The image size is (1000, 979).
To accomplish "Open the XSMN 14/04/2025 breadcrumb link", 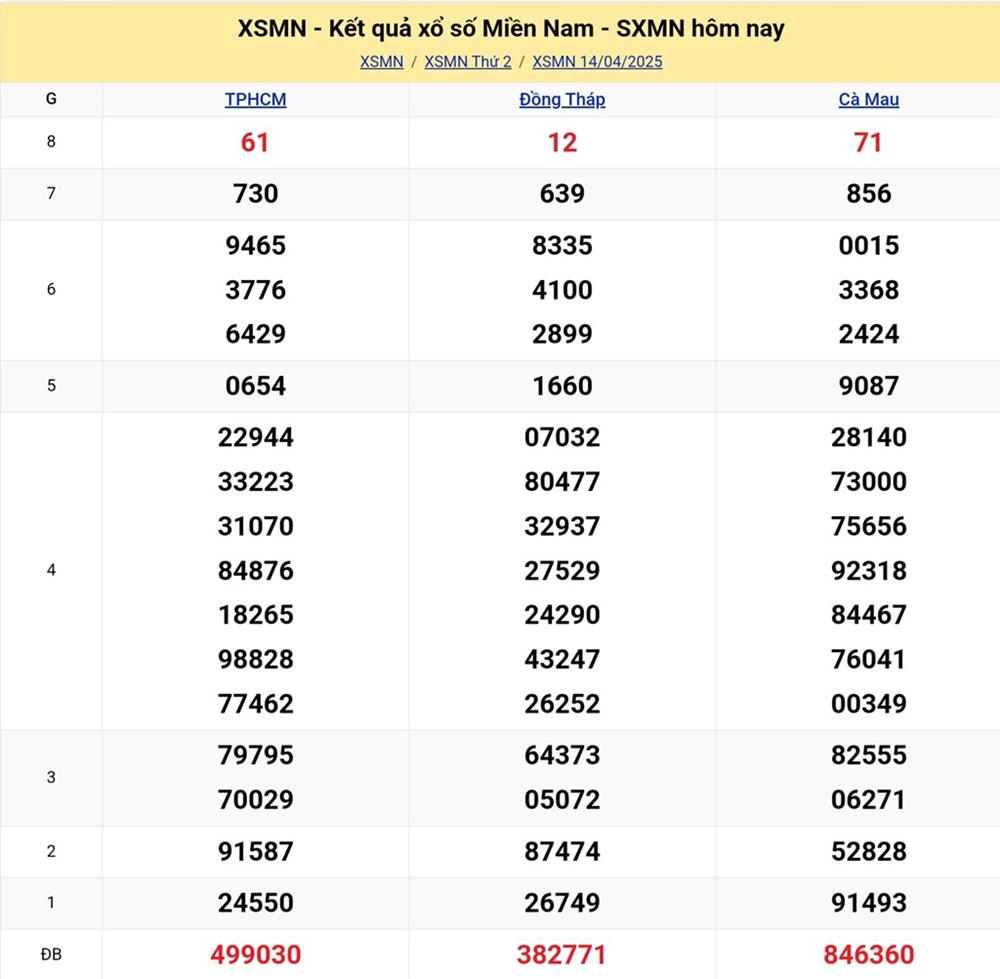I will click(597, 62).
